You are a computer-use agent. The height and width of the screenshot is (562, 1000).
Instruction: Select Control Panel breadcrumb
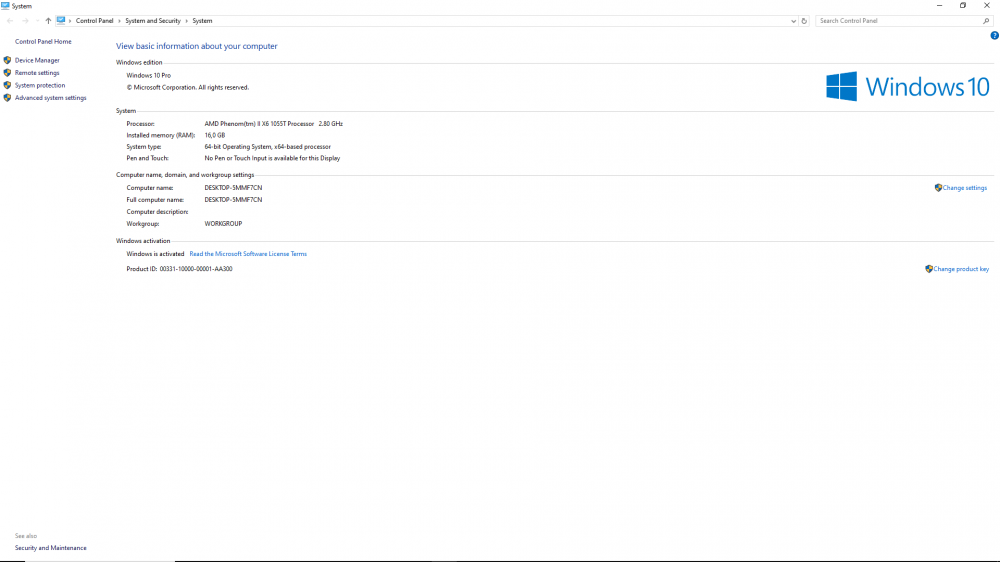(94, 21)
